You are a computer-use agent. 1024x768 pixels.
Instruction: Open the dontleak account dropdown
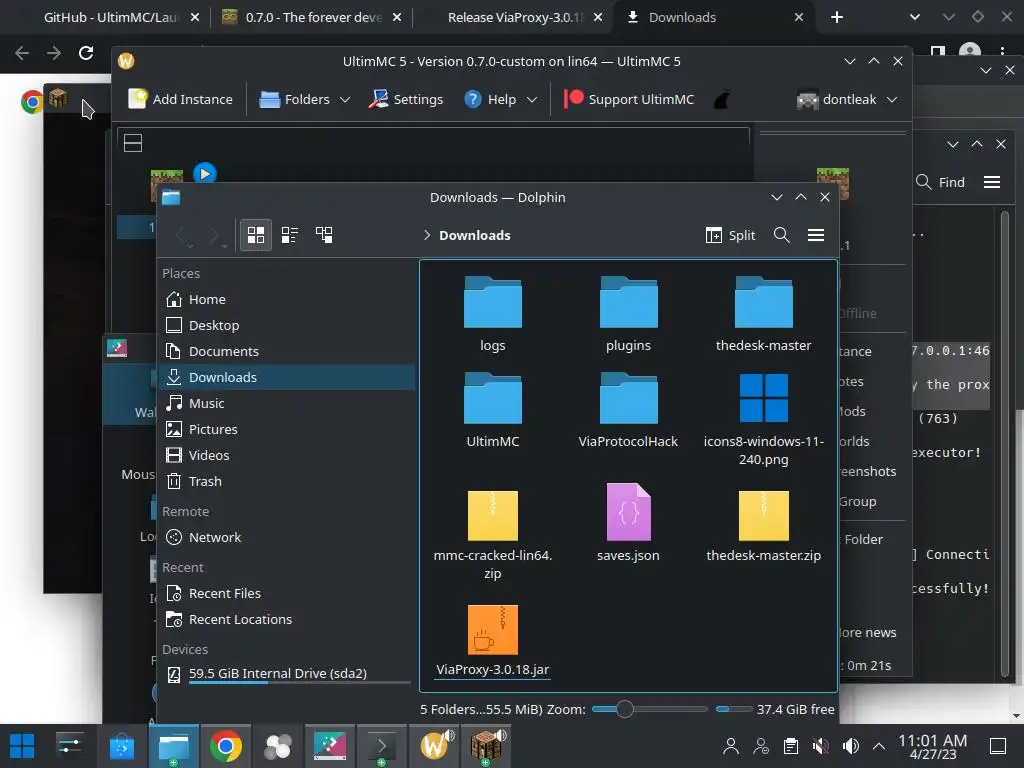click(847, 99)
